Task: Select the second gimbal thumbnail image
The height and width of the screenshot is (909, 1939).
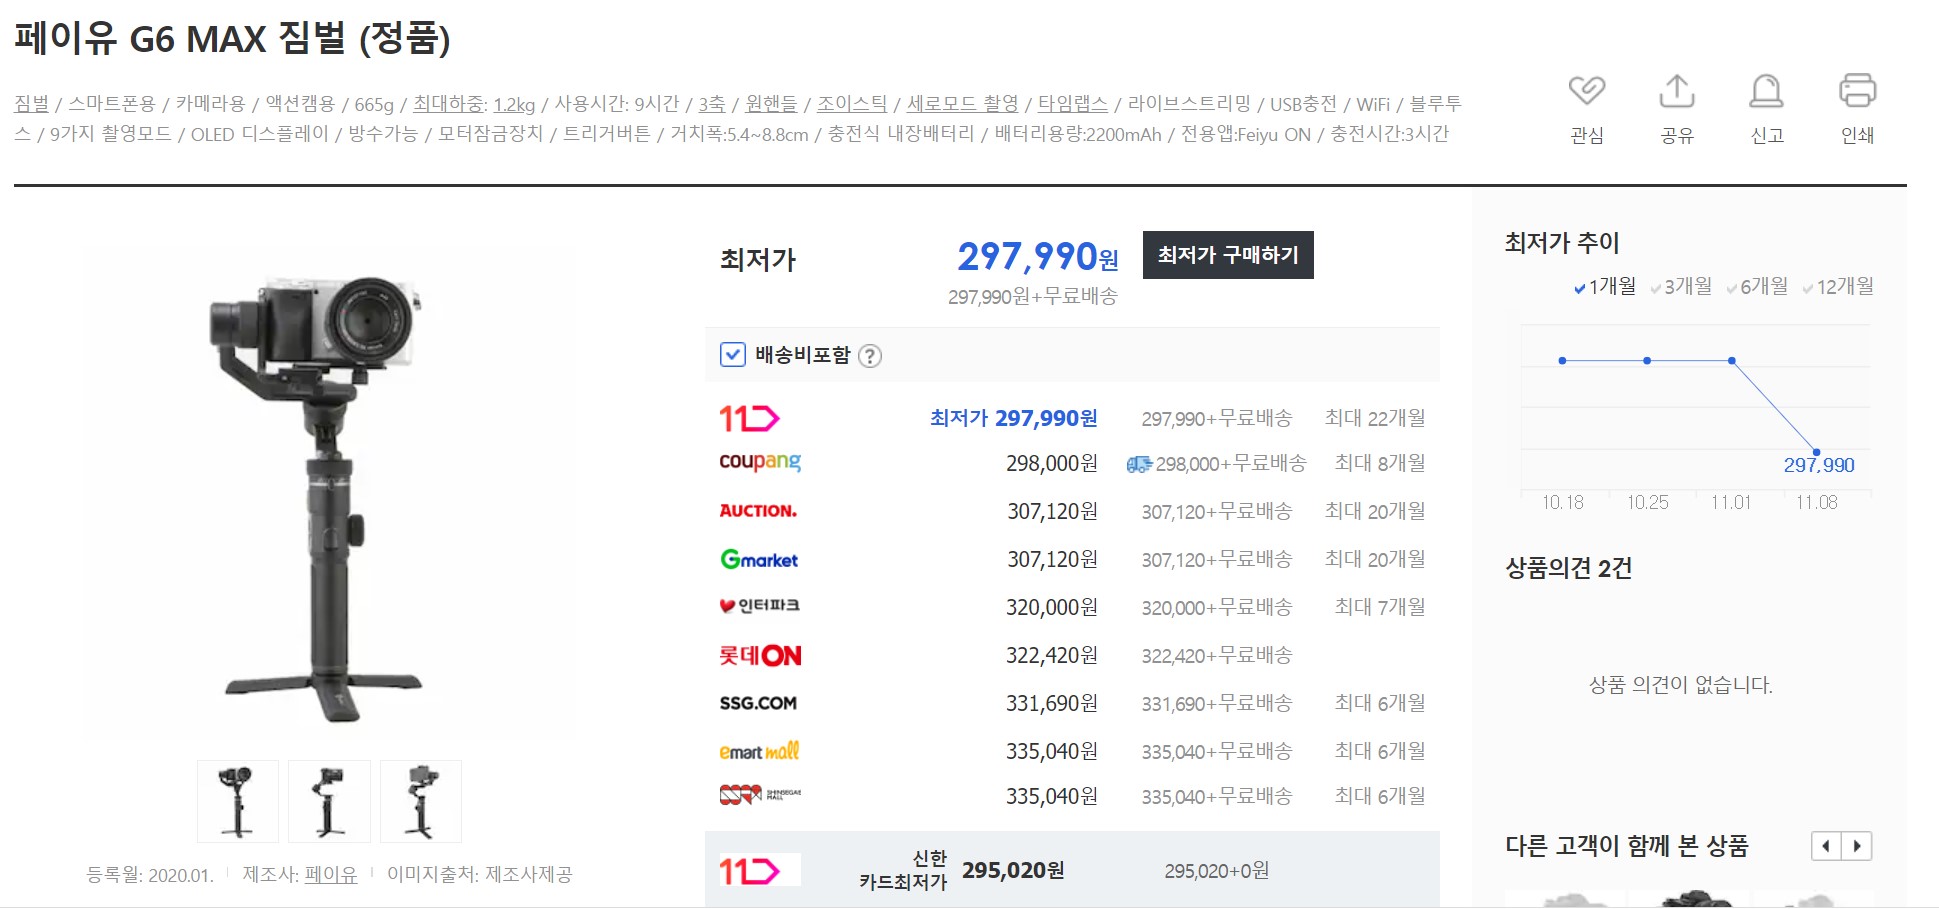Action: pos(329,801)
